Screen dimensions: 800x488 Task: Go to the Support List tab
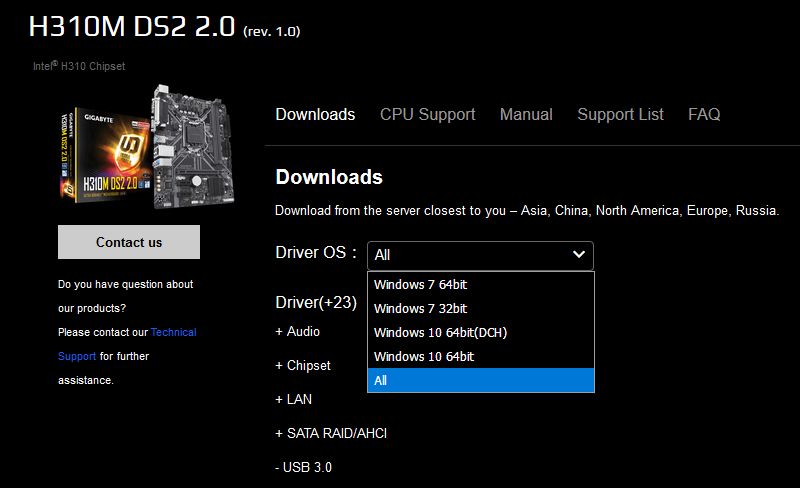(620, 114)
